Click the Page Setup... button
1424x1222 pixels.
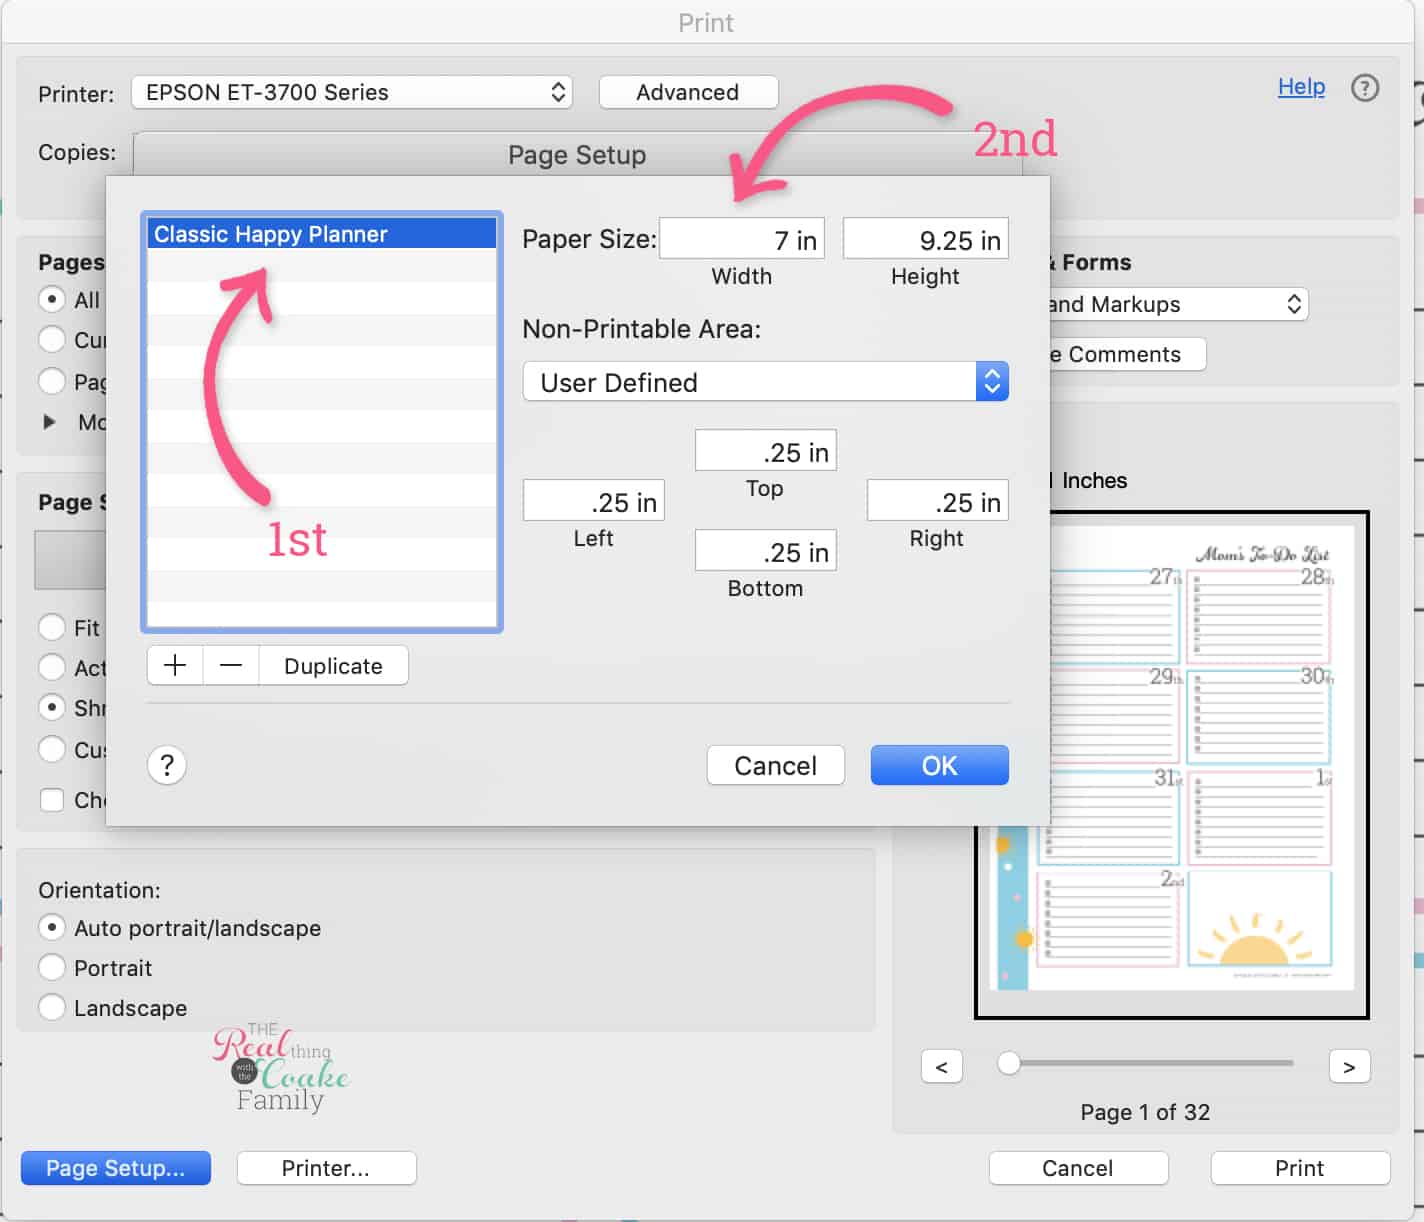[x=116, y=1168]
